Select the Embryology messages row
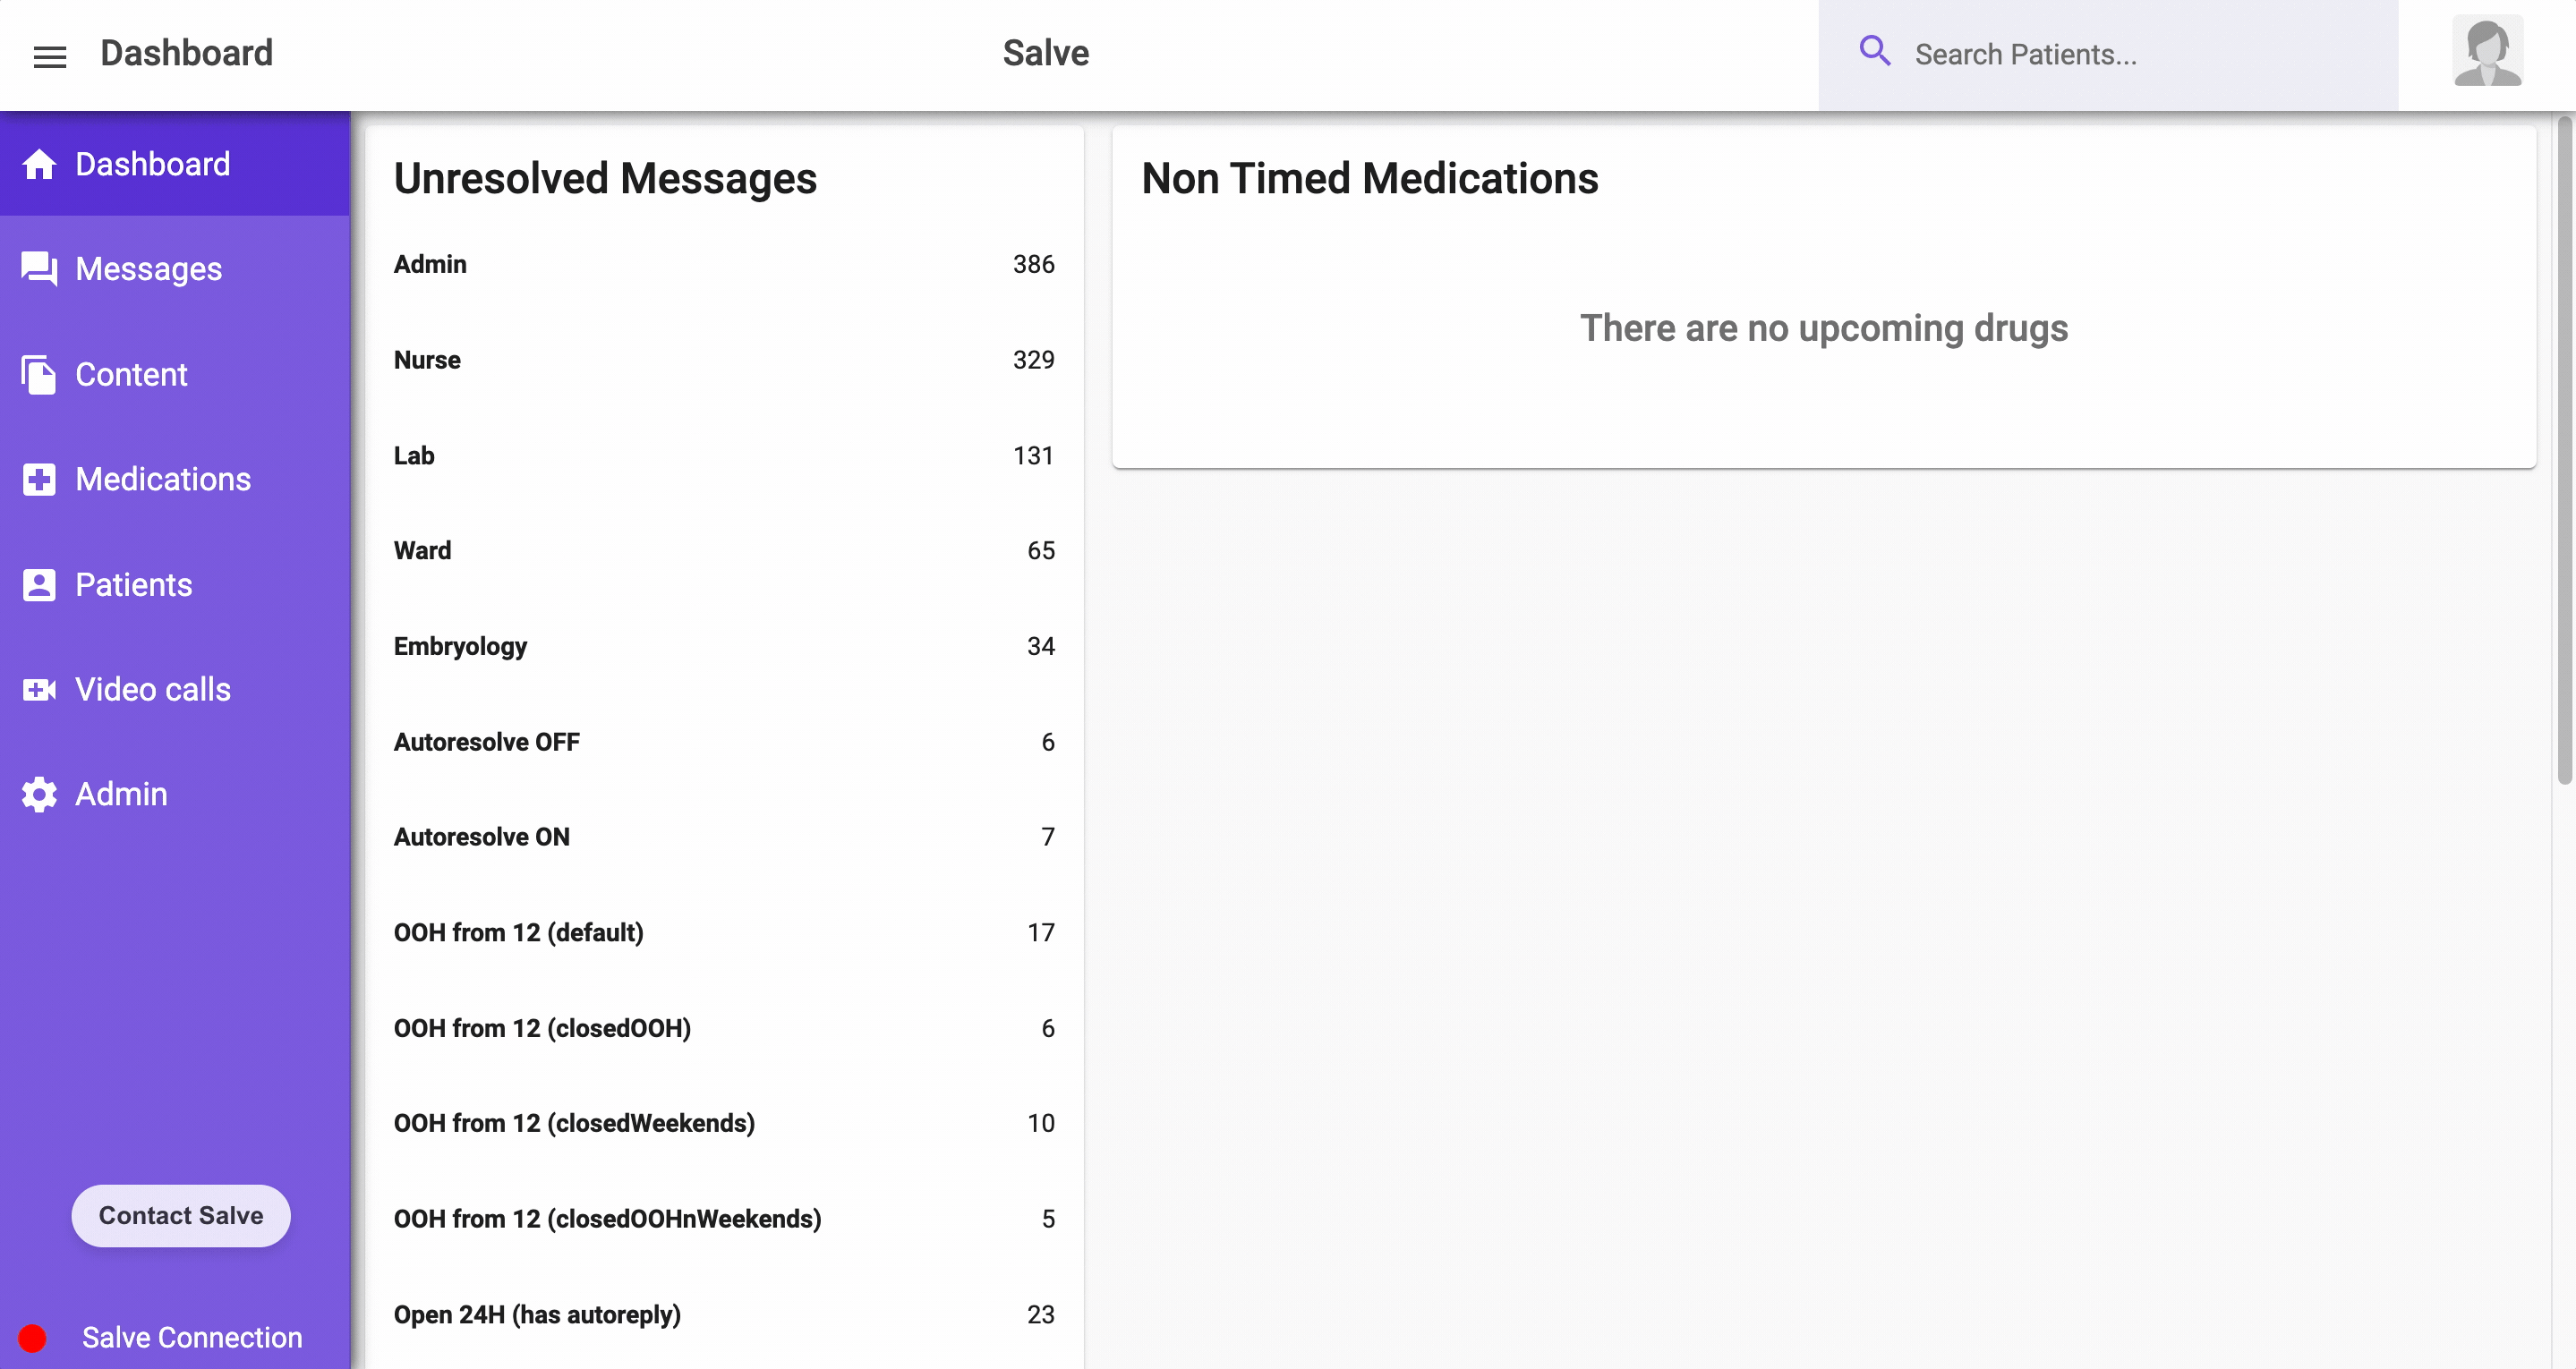2576x1369 pixels. [723, 646]
